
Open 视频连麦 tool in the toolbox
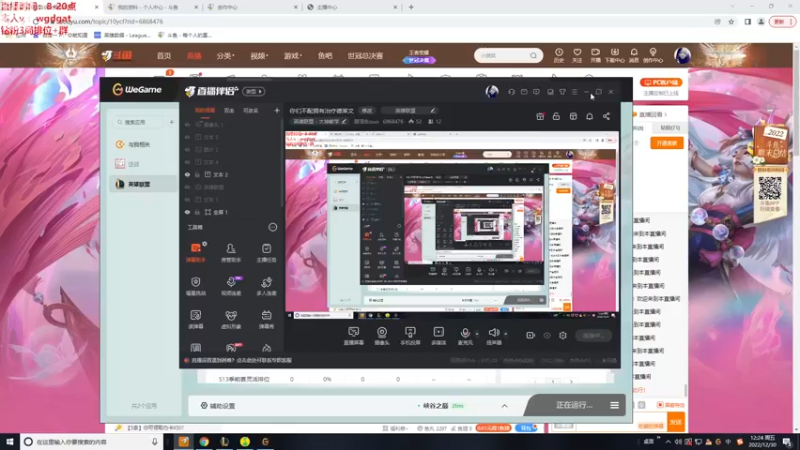click(x=231, y=286)
